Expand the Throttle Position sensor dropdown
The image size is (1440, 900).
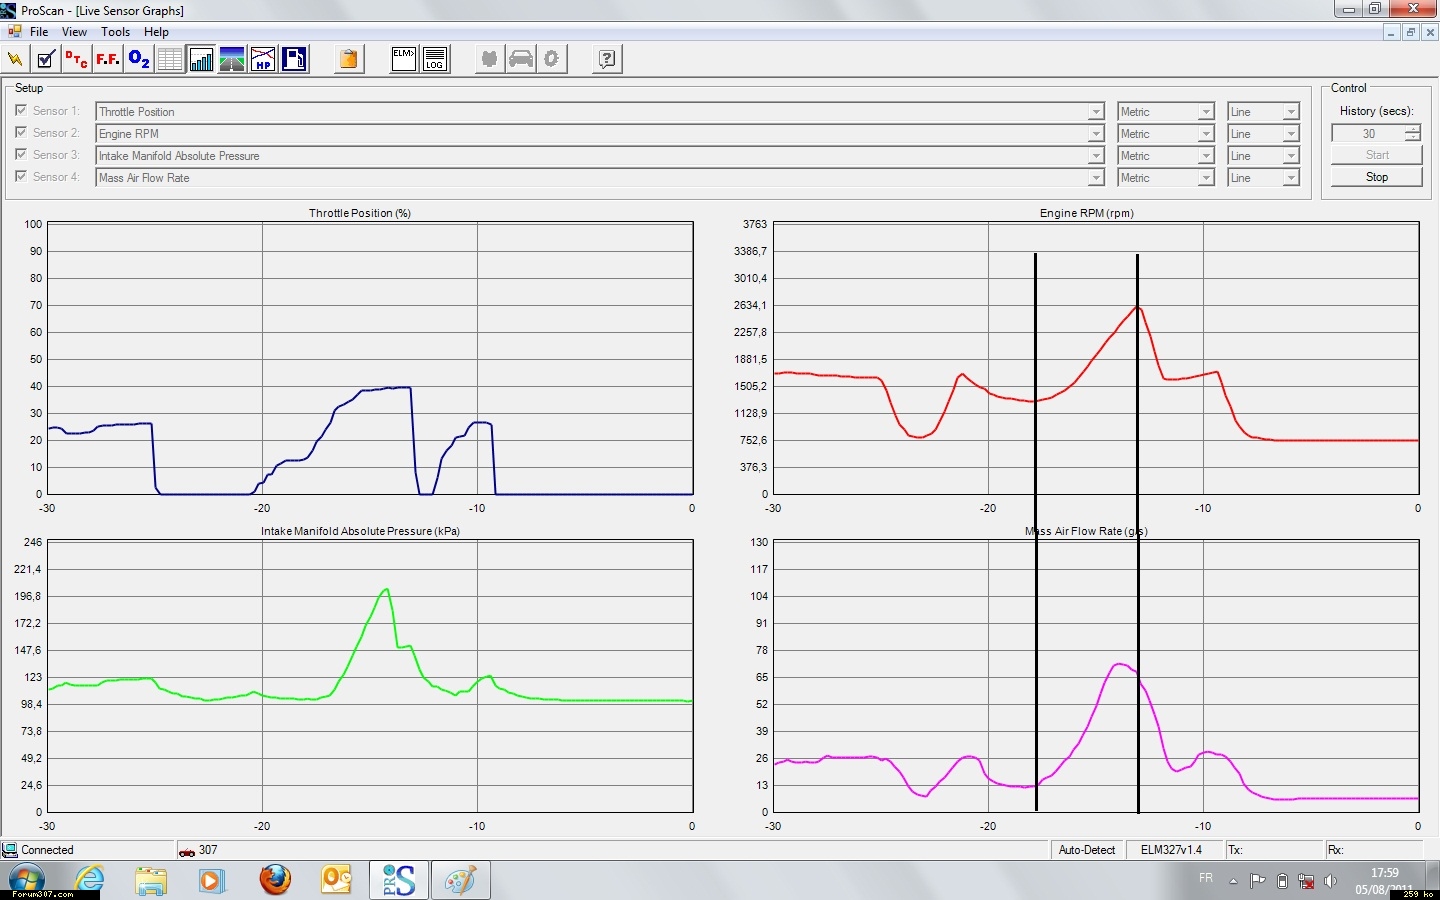(1096, 112)
